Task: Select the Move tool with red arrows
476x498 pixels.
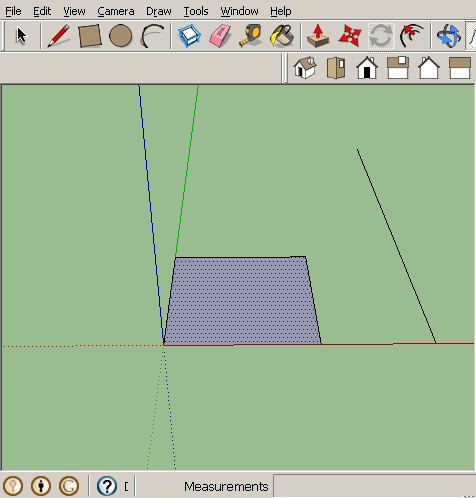Action: 350,36
